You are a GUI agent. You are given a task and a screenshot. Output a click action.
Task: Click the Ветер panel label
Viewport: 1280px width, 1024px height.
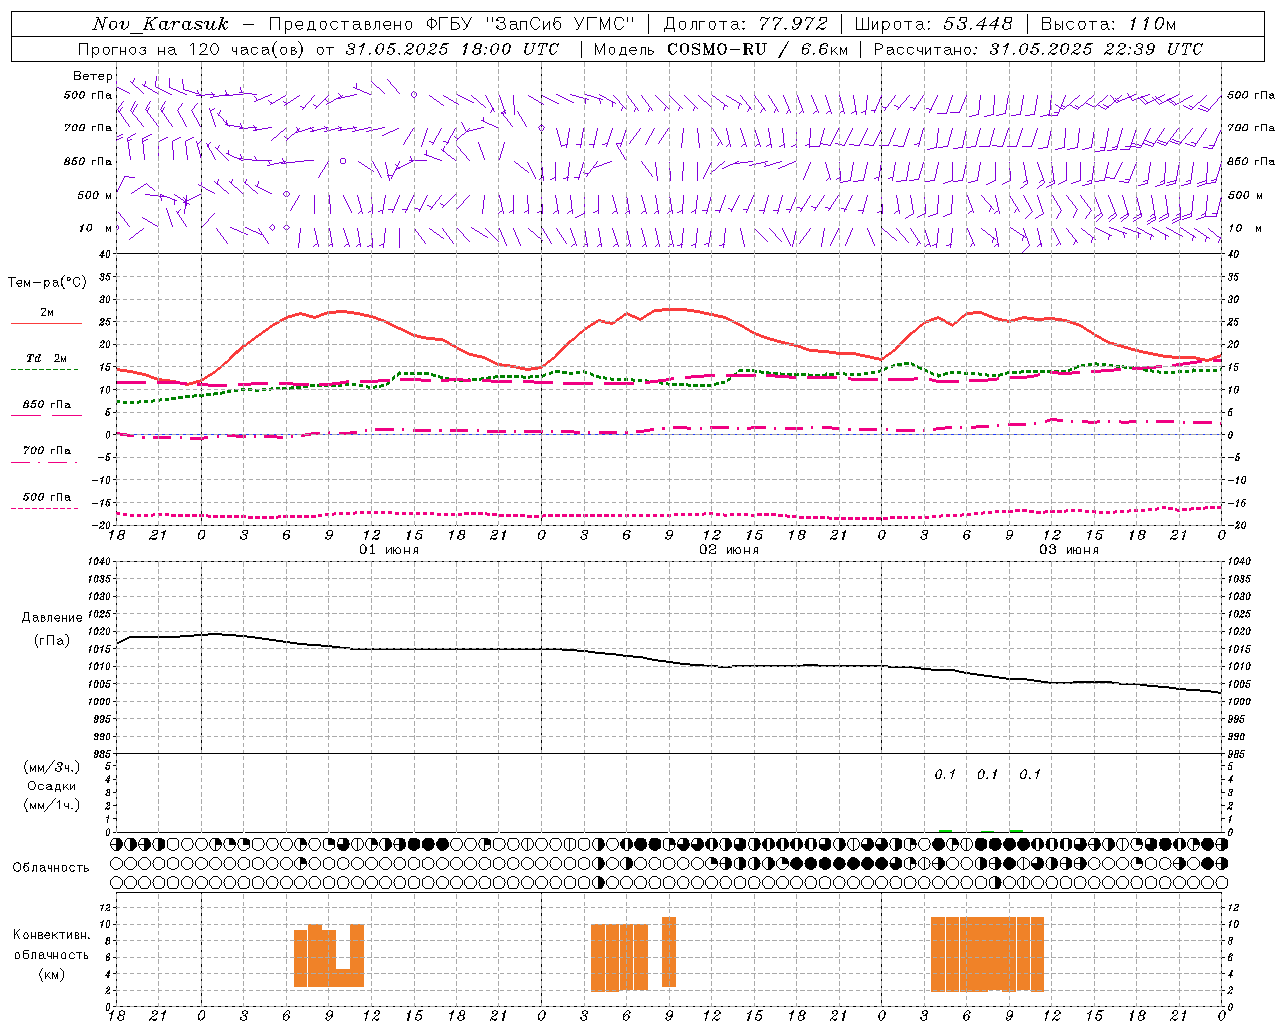93,76
